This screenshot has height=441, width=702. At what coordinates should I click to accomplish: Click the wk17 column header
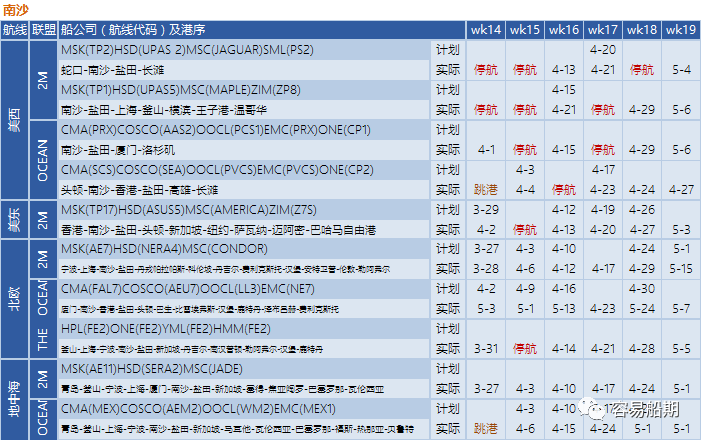pos(603,30)
